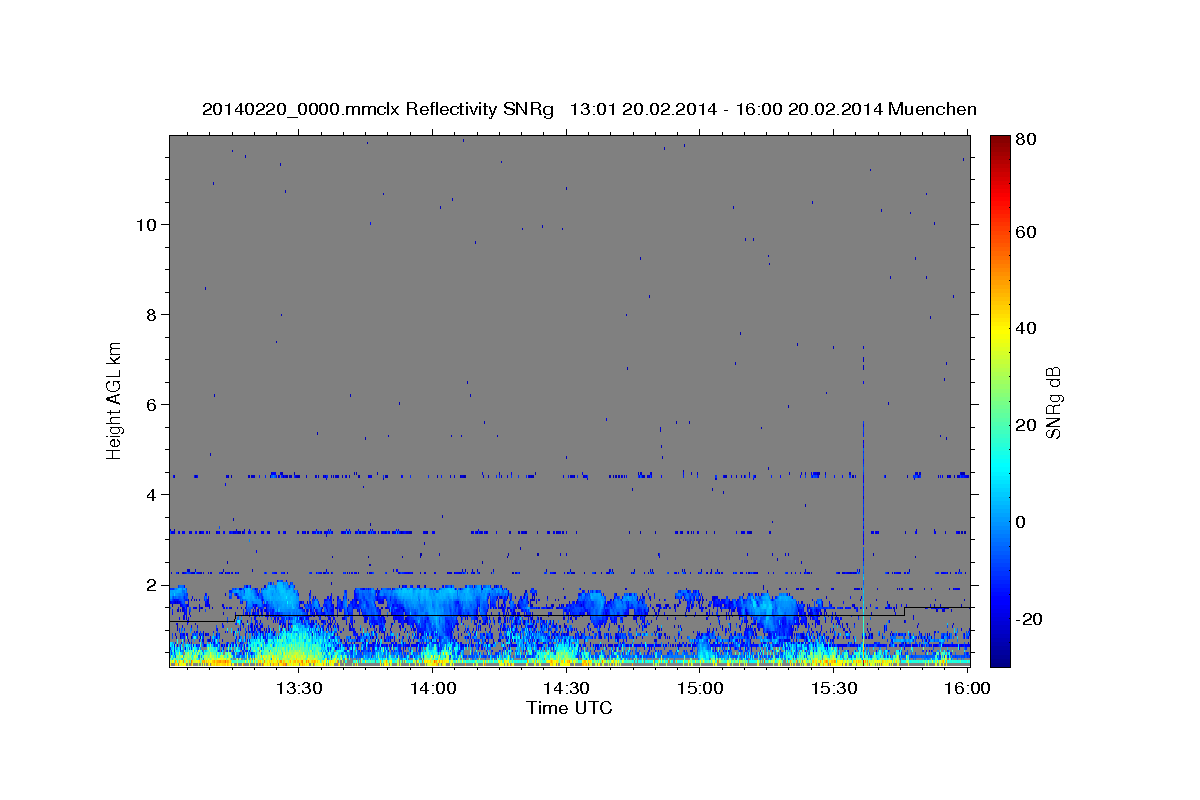Image resolution: width=1200 pixels, height=800 pixels.
Task: Click the 14:00 time tick label
Action: (x=433, y=688)
